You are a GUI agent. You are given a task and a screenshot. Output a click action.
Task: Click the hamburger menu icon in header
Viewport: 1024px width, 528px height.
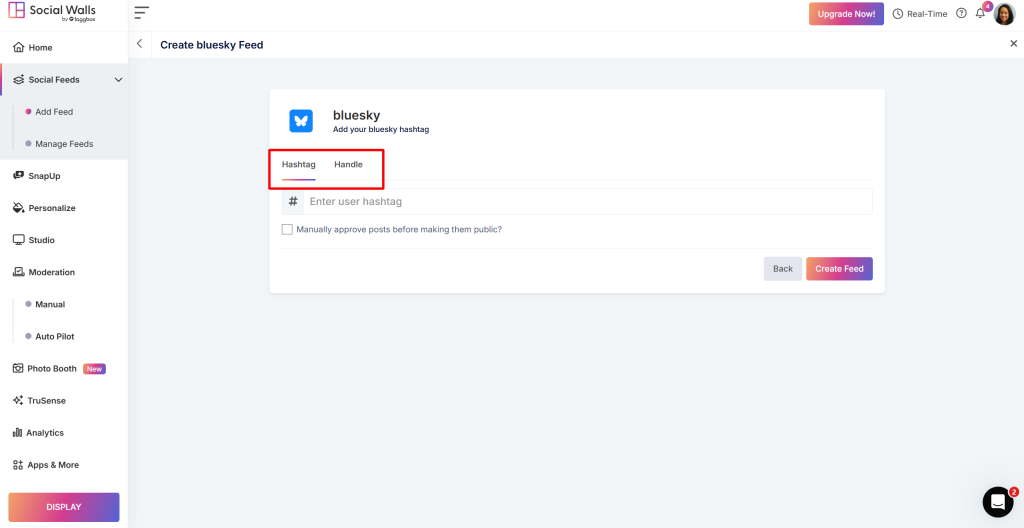[x=141, y=13]
